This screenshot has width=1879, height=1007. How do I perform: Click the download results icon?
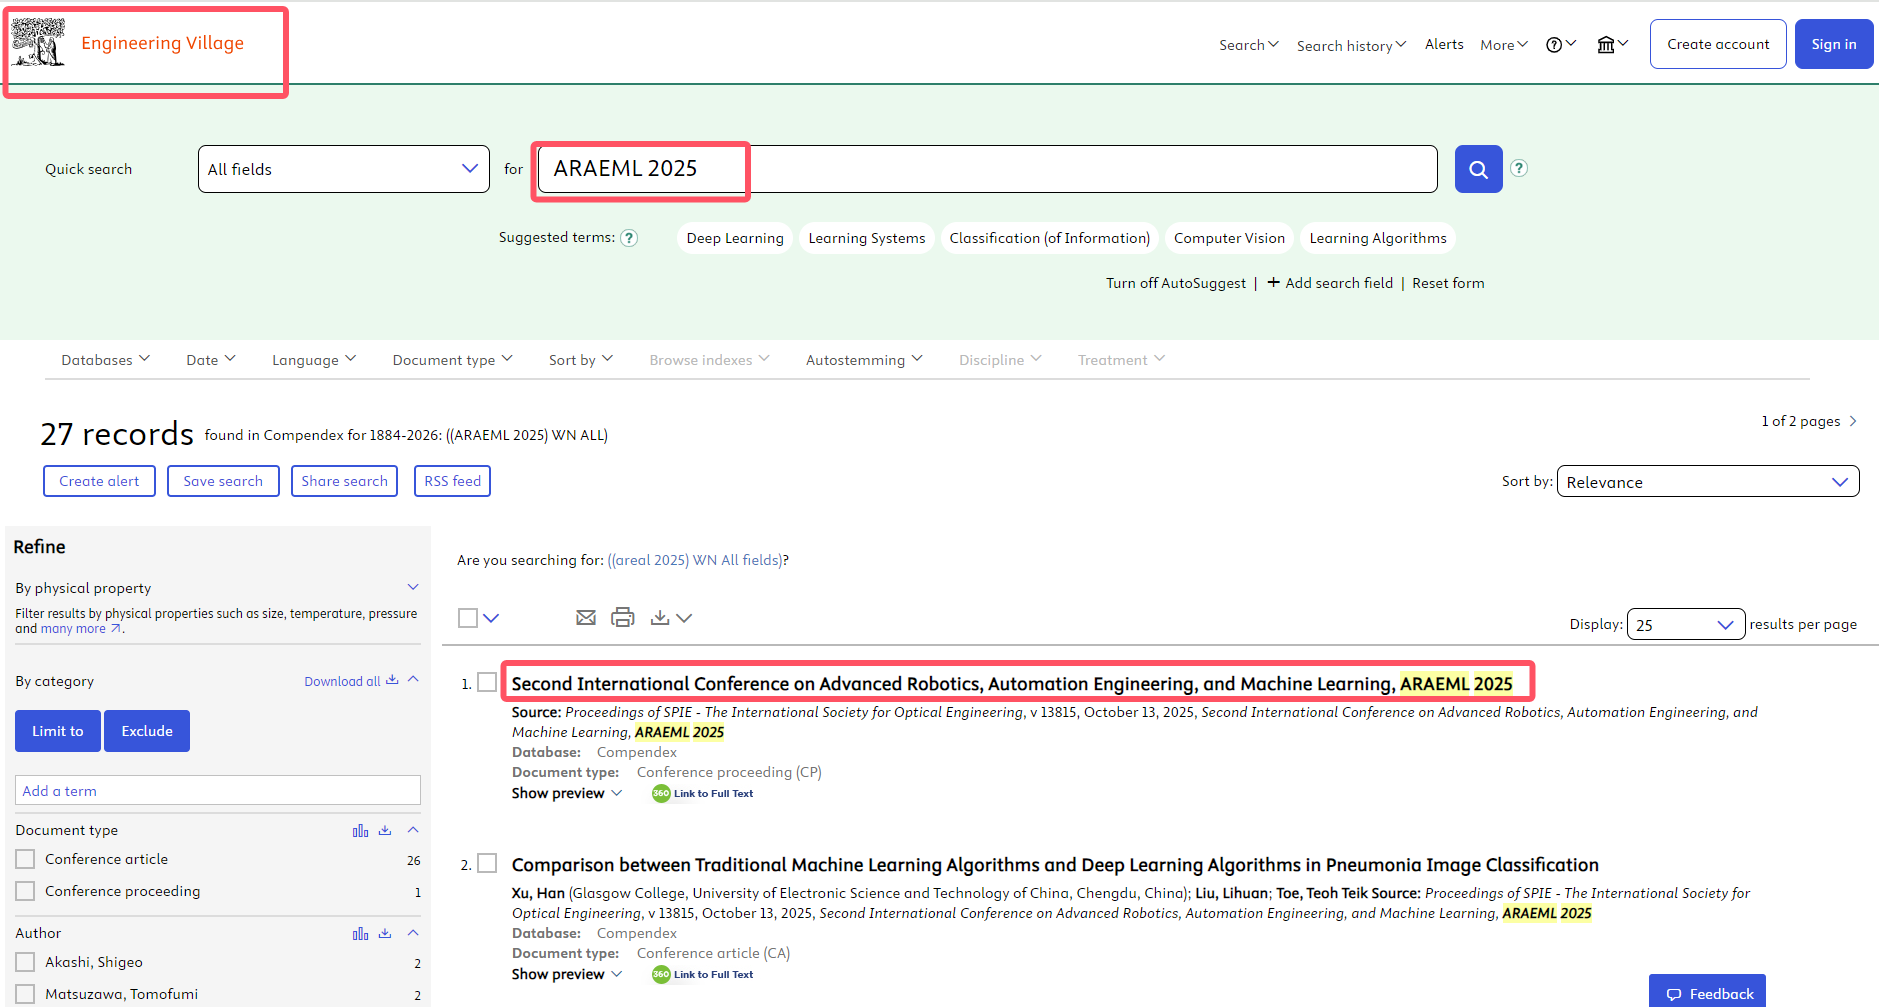click(660, 618)
